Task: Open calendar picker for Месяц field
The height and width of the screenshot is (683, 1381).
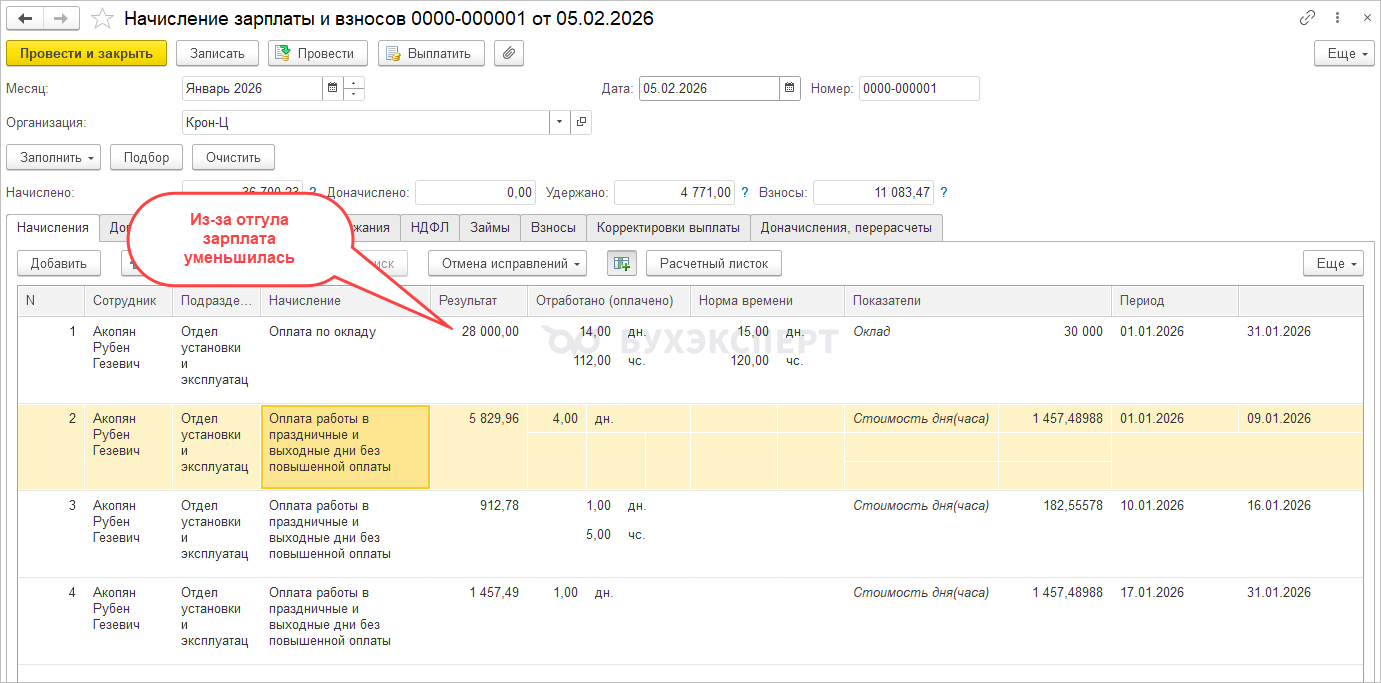Action: 331,88
